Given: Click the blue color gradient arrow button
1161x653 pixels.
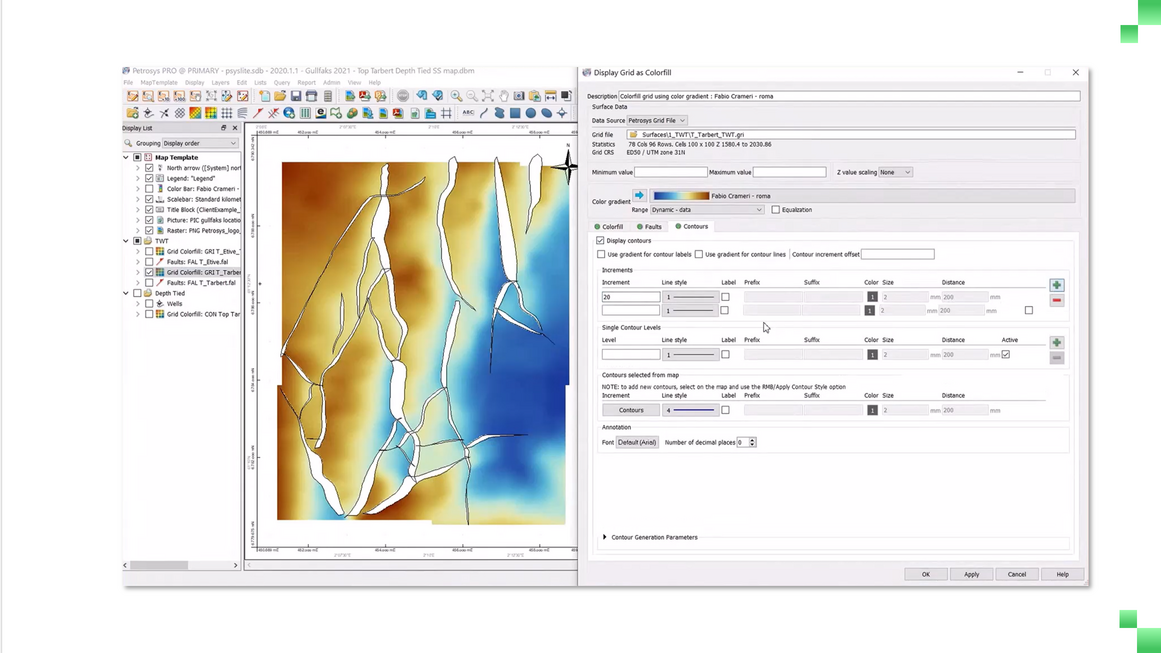Looking at the screenshot, I should tap(639, 196).
